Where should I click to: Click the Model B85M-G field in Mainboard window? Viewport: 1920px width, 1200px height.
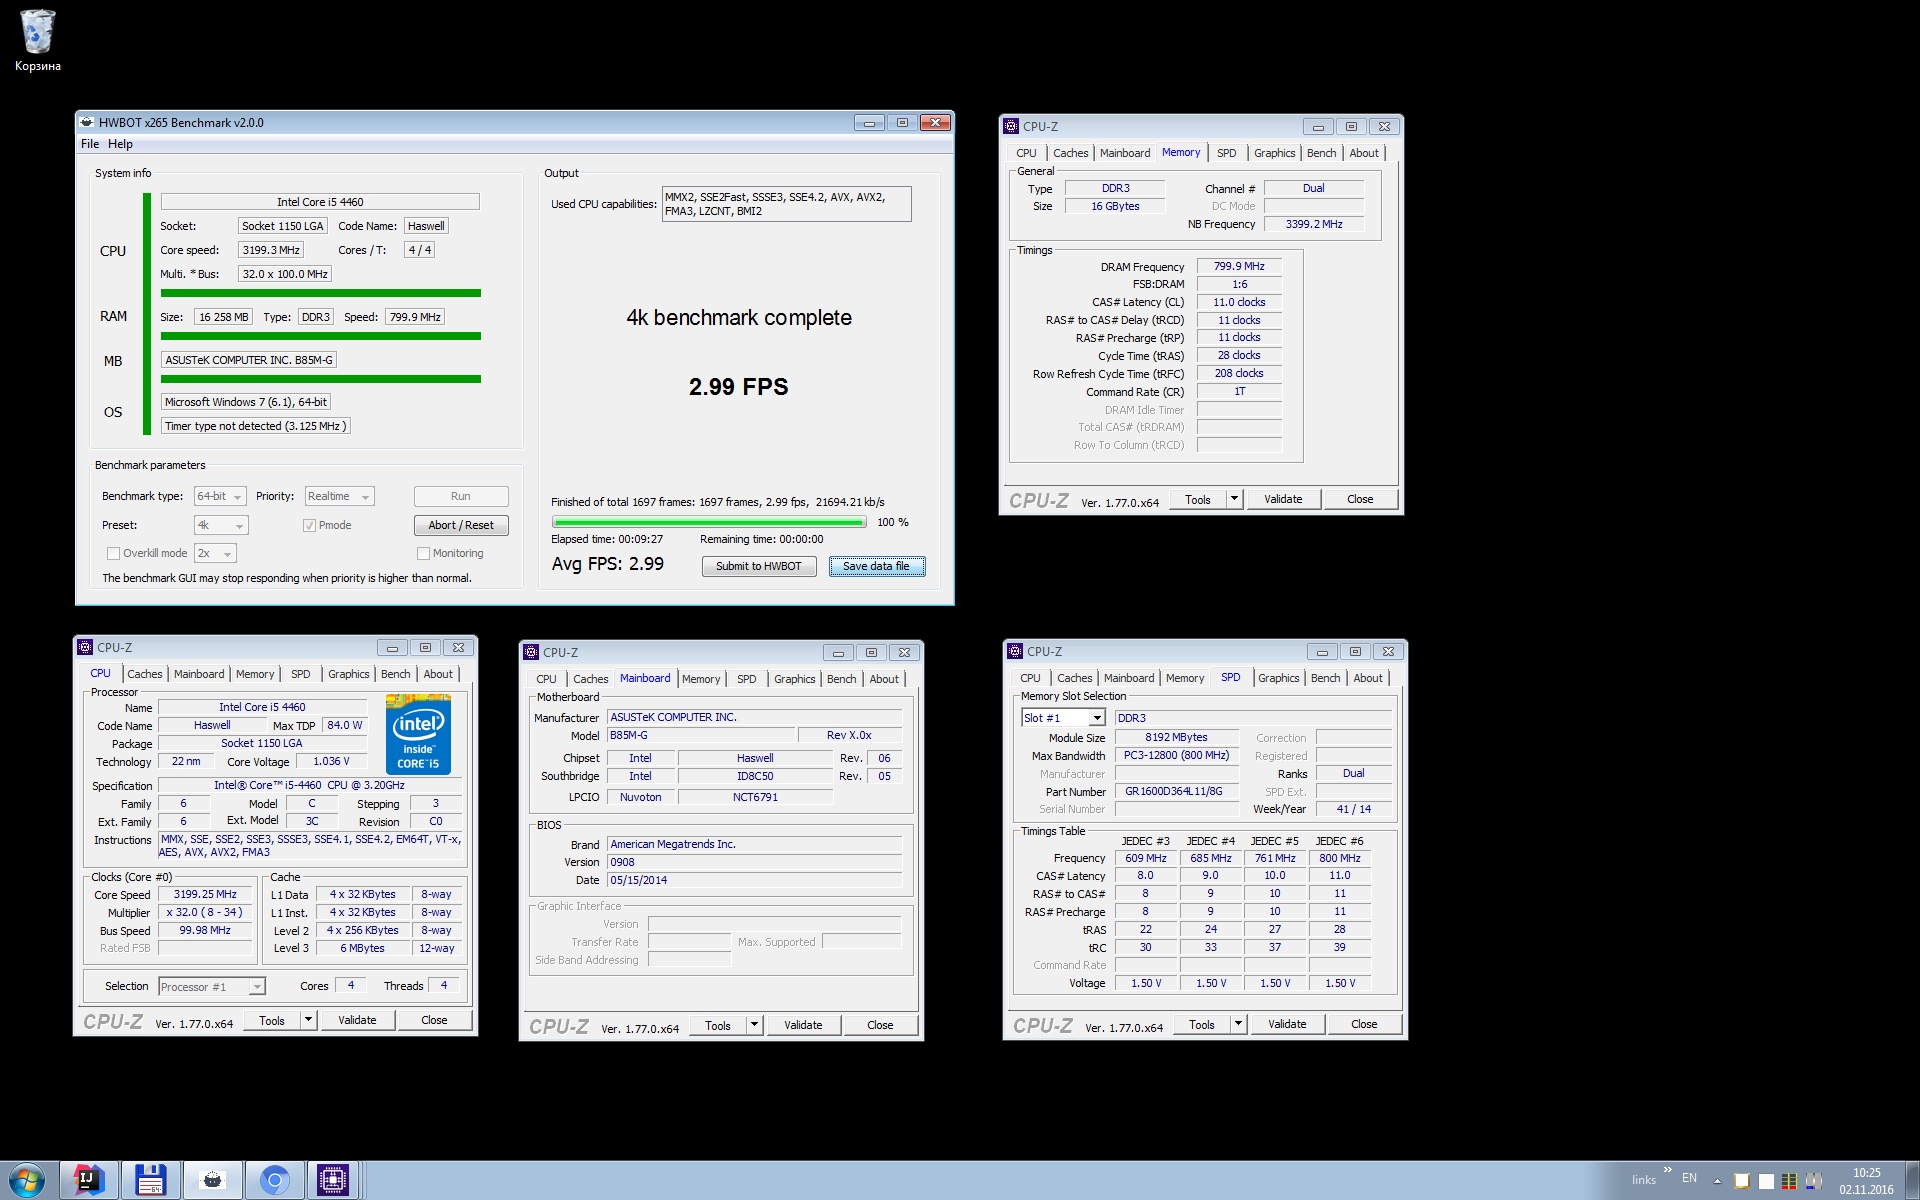click(x=700, y=735)
